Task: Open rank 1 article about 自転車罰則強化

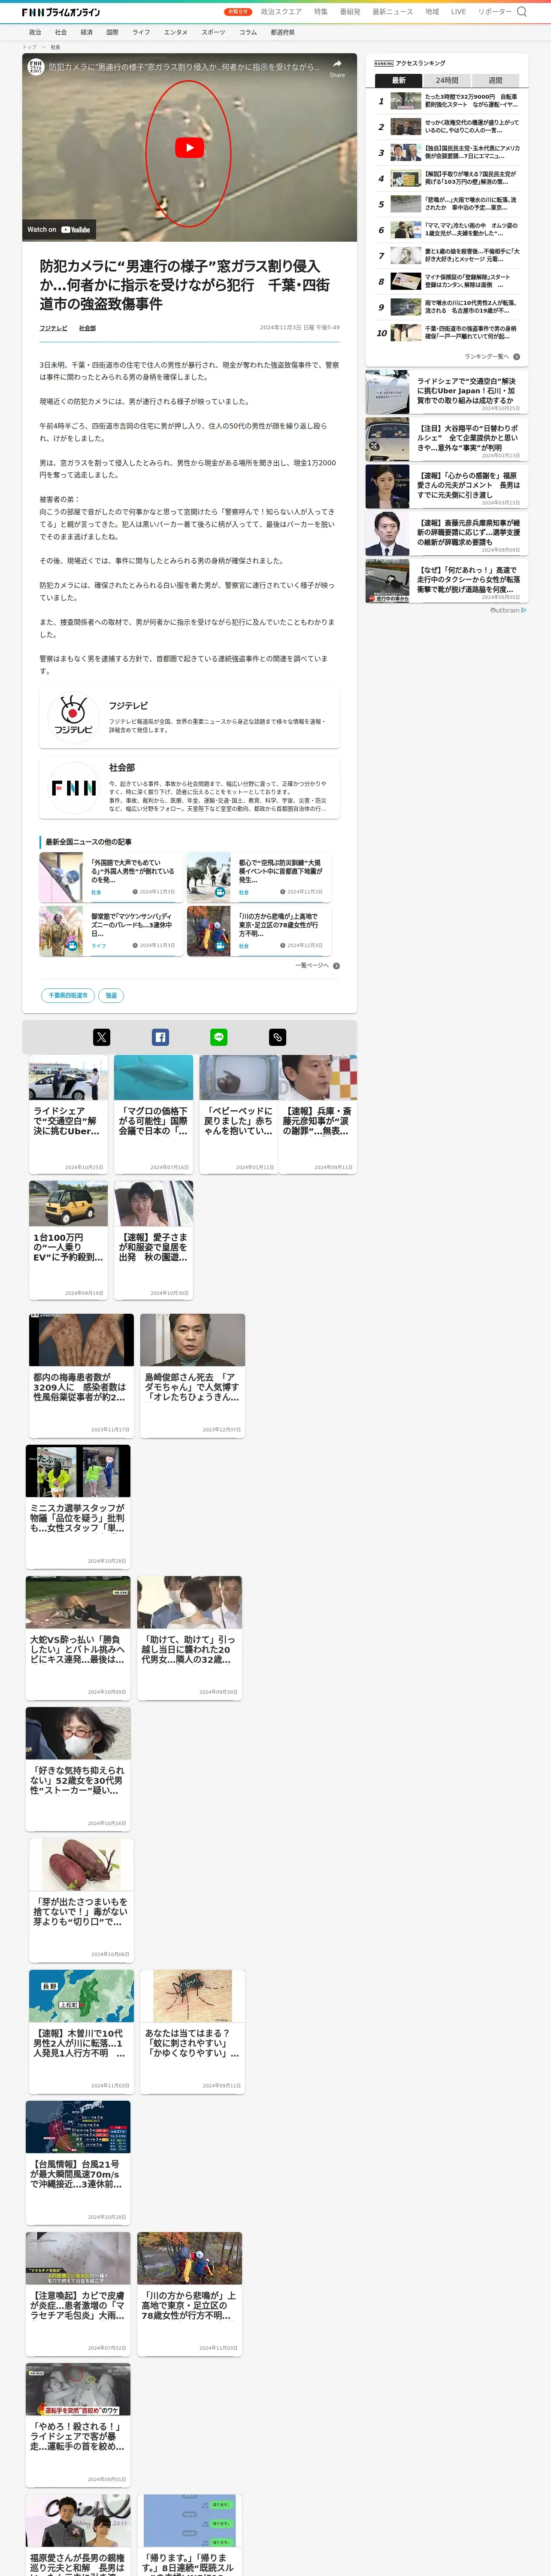Action: coord(447,101)
